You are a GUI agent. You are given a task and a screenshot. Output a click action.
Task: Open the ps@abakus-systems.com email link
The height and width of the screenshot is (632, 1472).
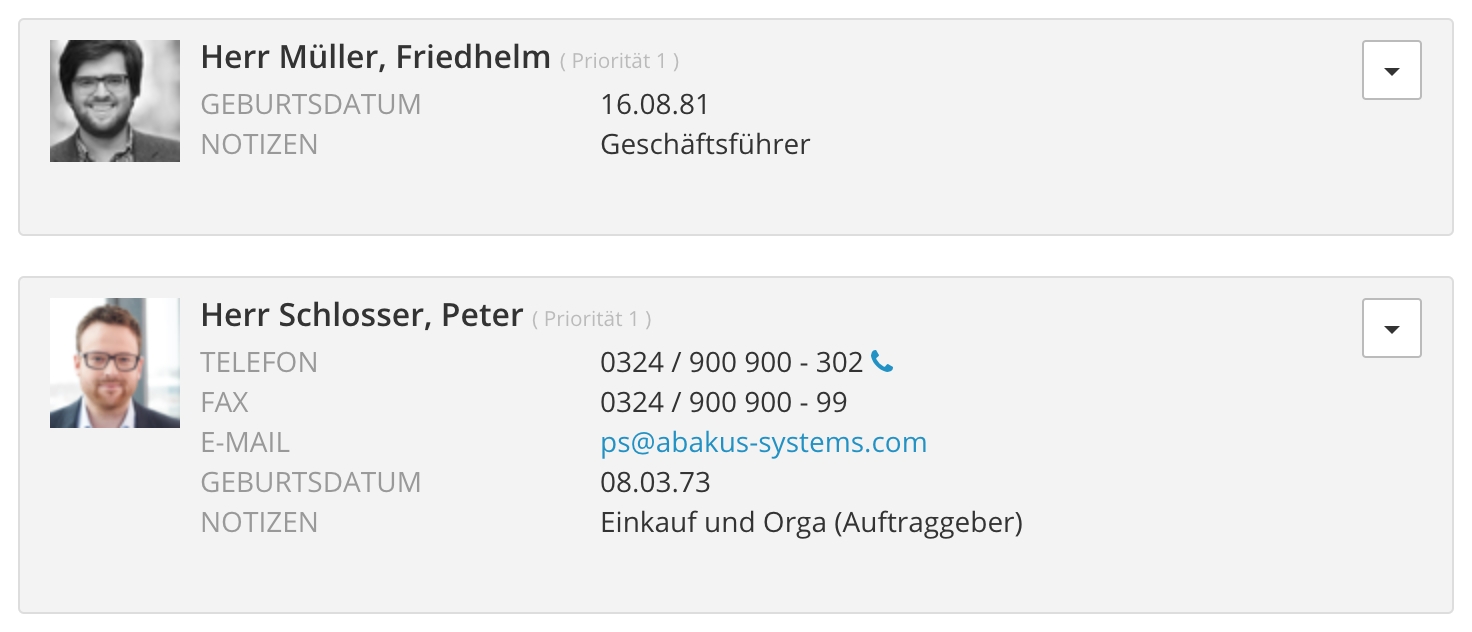coord(763,442)
